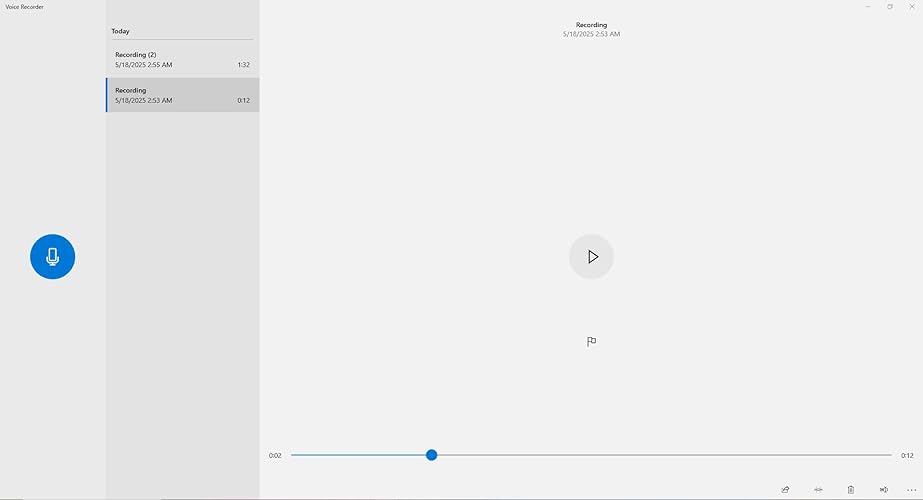Click the 0:02 elapsed time label
Image resolution: width=923 pixels, height=500 pixels.
(275, 455)
